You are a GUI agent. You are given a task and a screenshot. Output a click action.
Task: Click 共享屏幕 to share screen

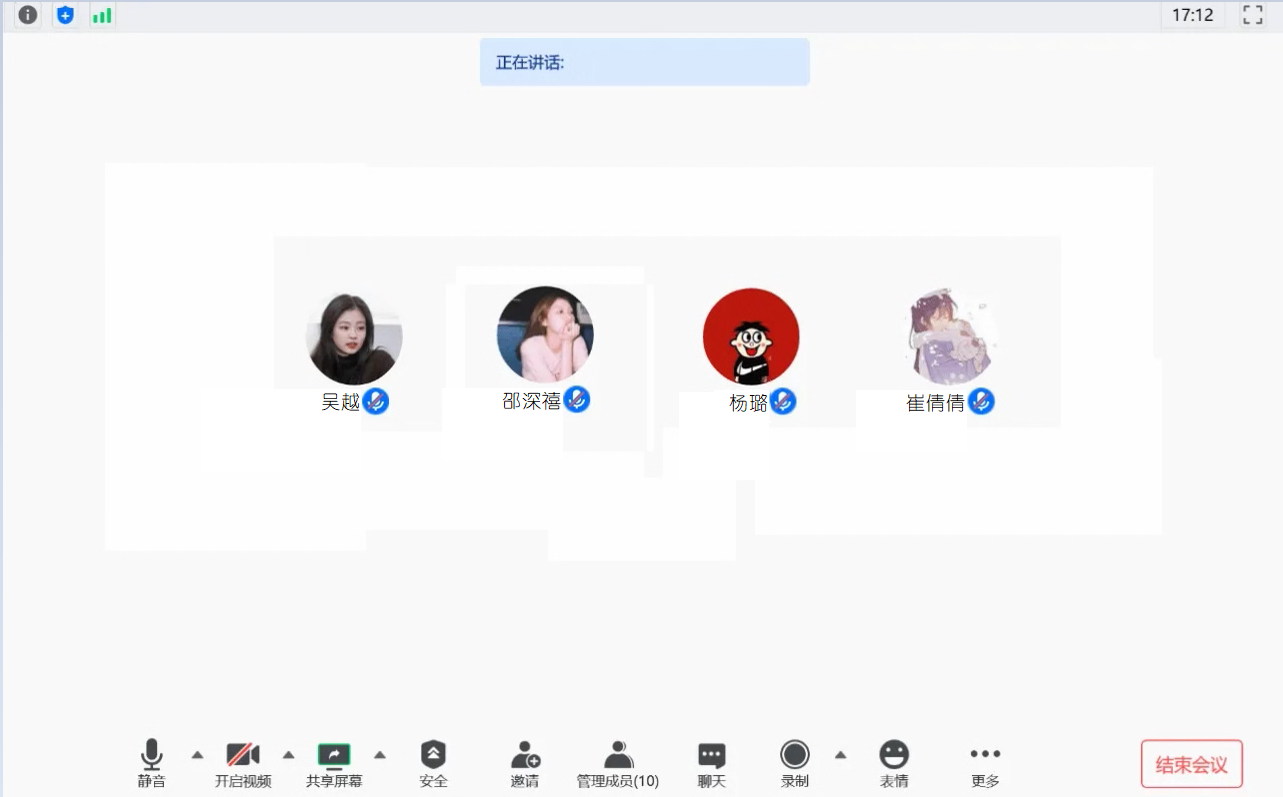pos(334,764)
